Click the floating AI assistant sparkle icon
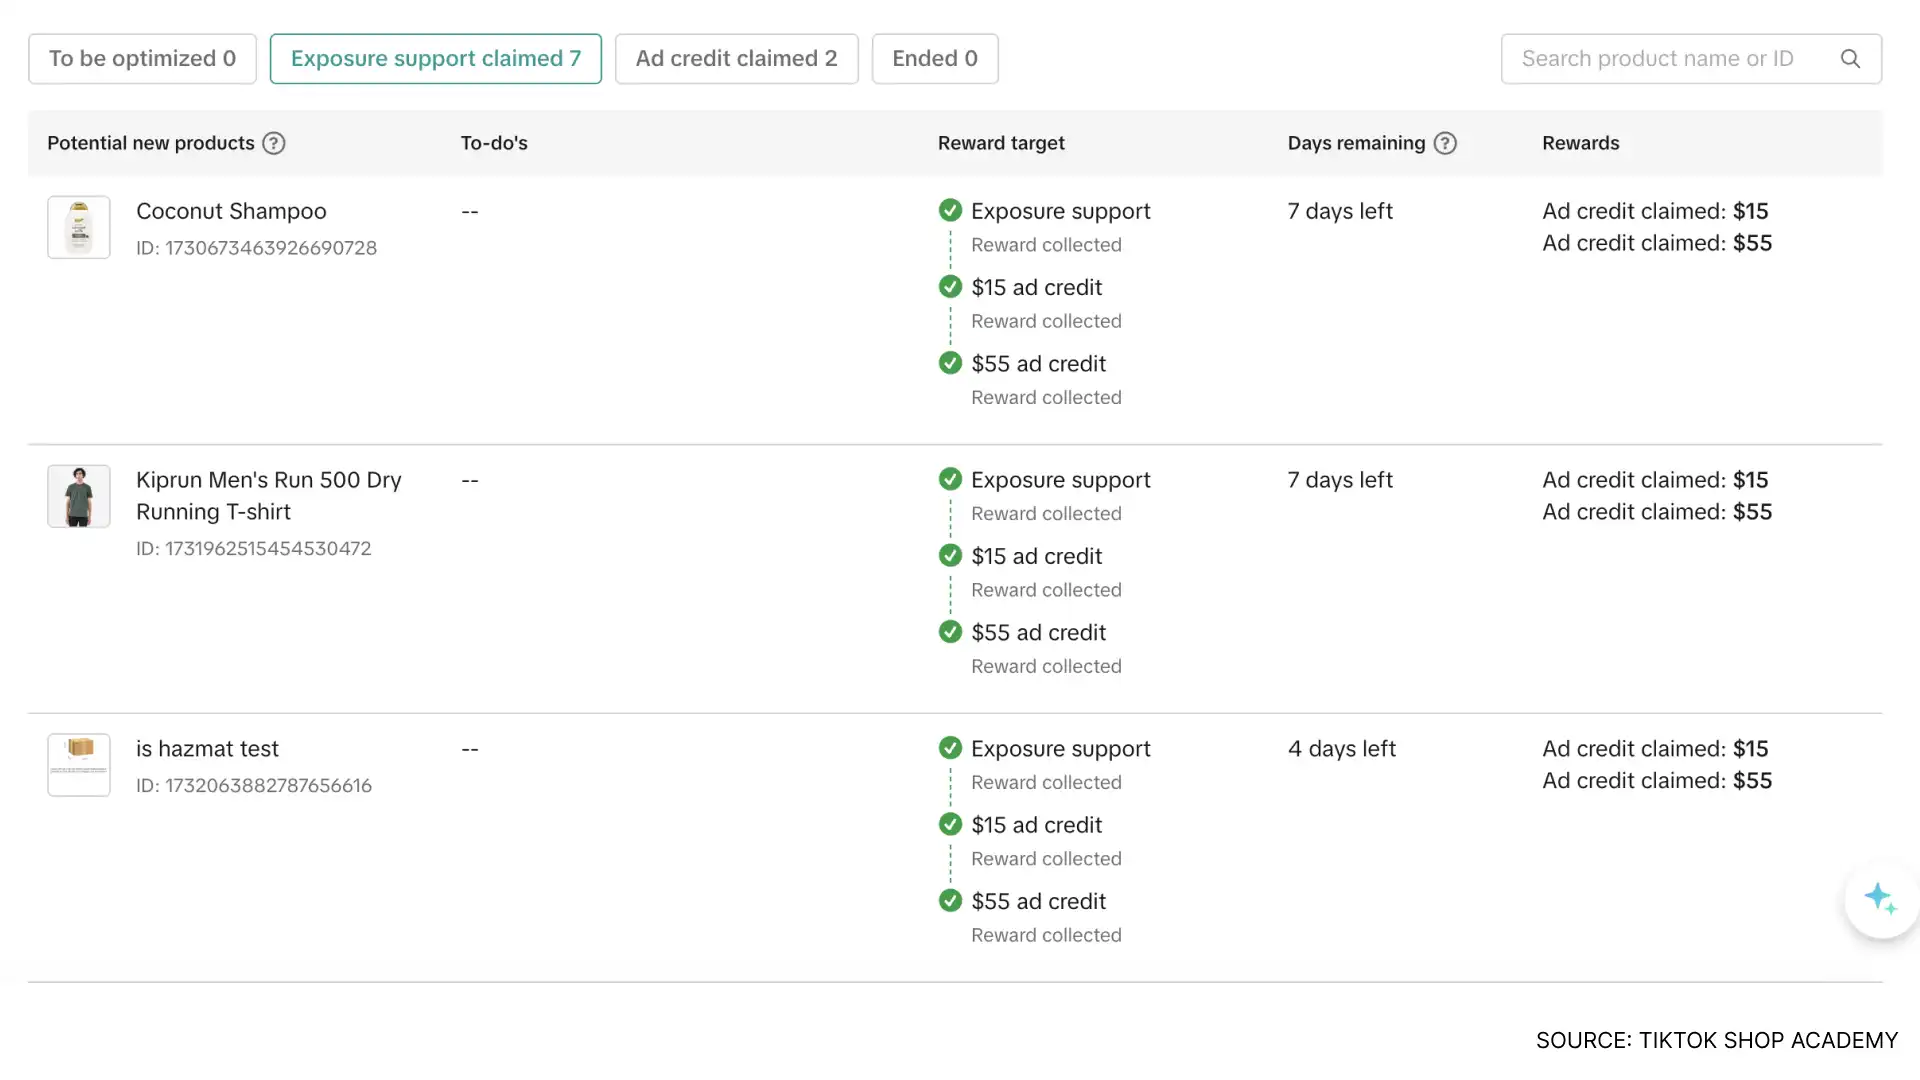Image resolution: width=1920 pixels, height=1080 pixels. tap(1881, 899)
